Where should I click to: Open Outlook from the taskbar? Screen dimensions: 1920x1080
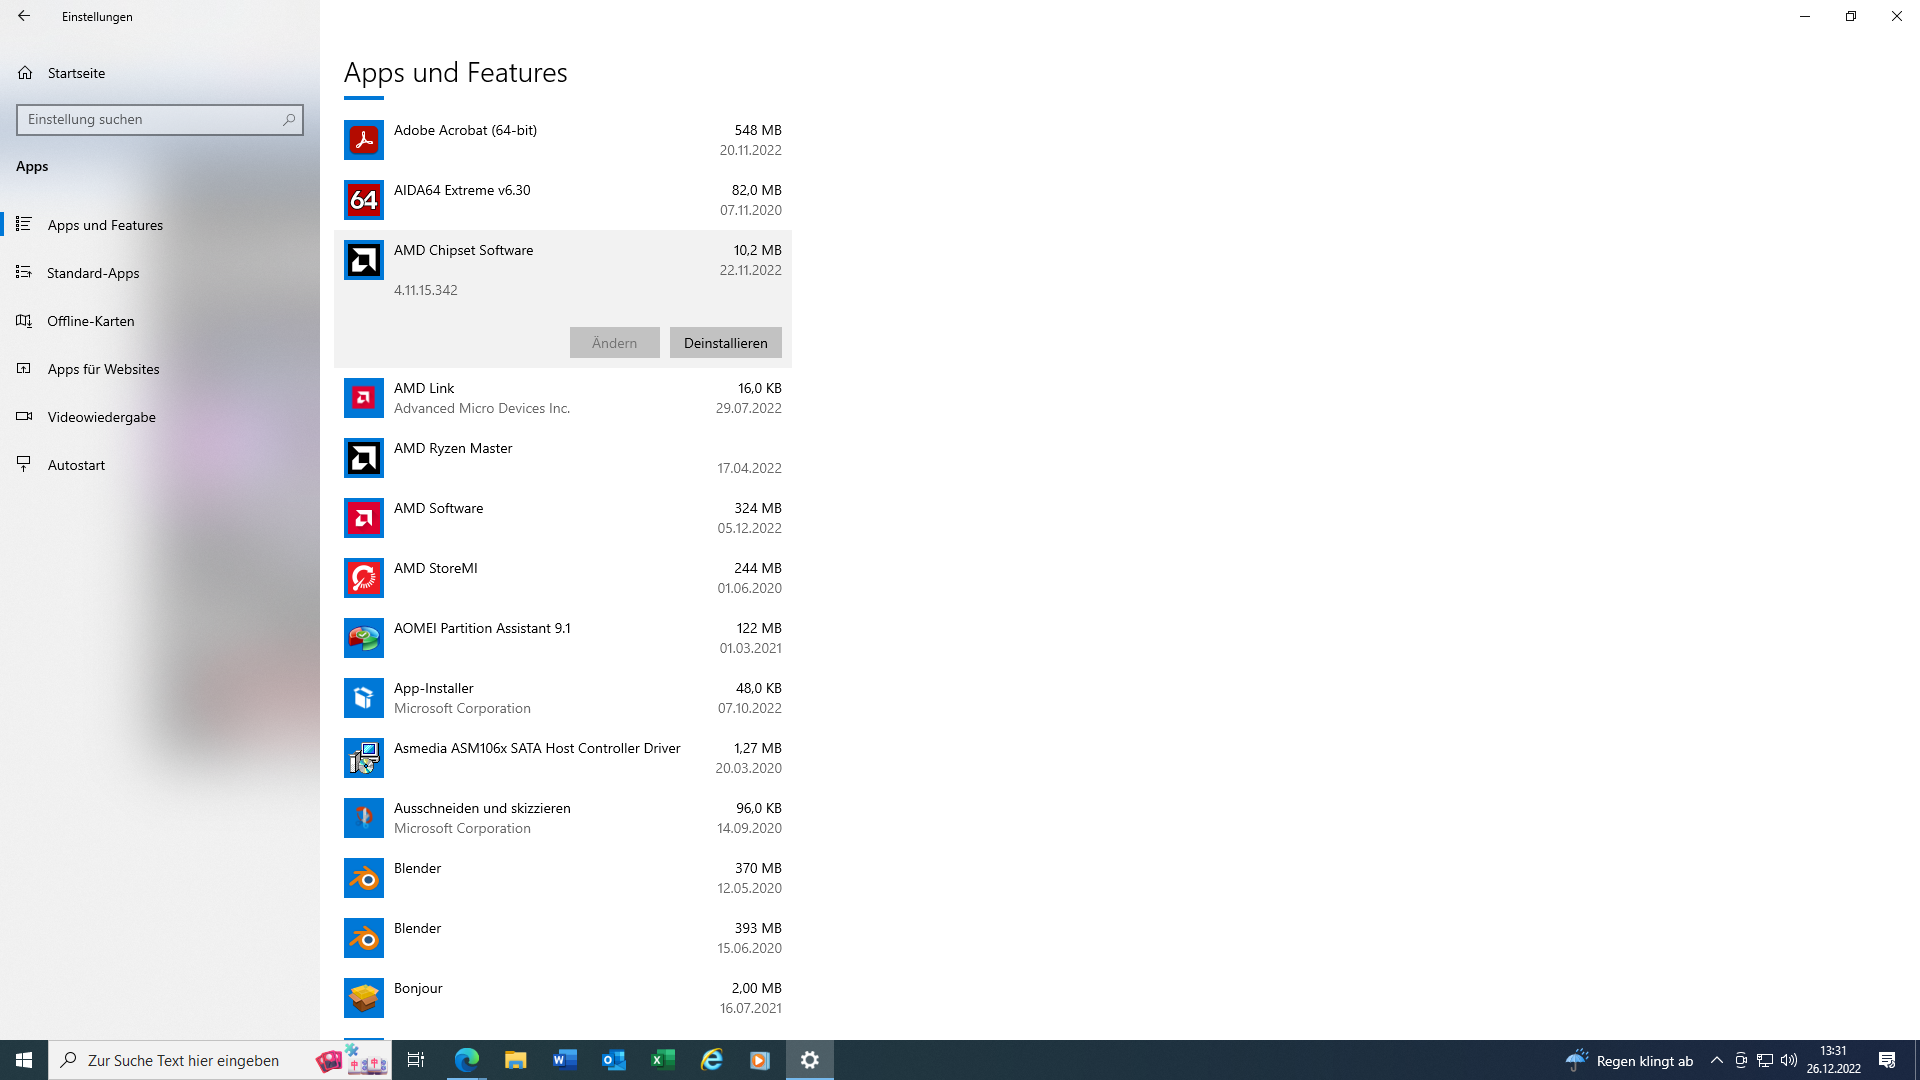pyautogui.click(x=613, y=1059)
